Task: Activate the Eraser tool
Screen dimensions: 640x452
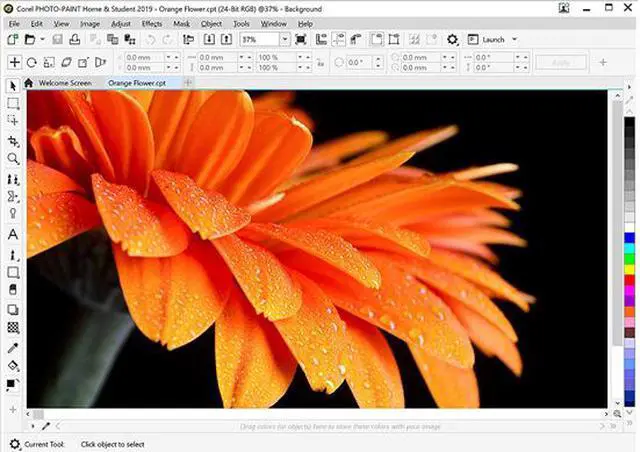Action: tap(13, 289)
